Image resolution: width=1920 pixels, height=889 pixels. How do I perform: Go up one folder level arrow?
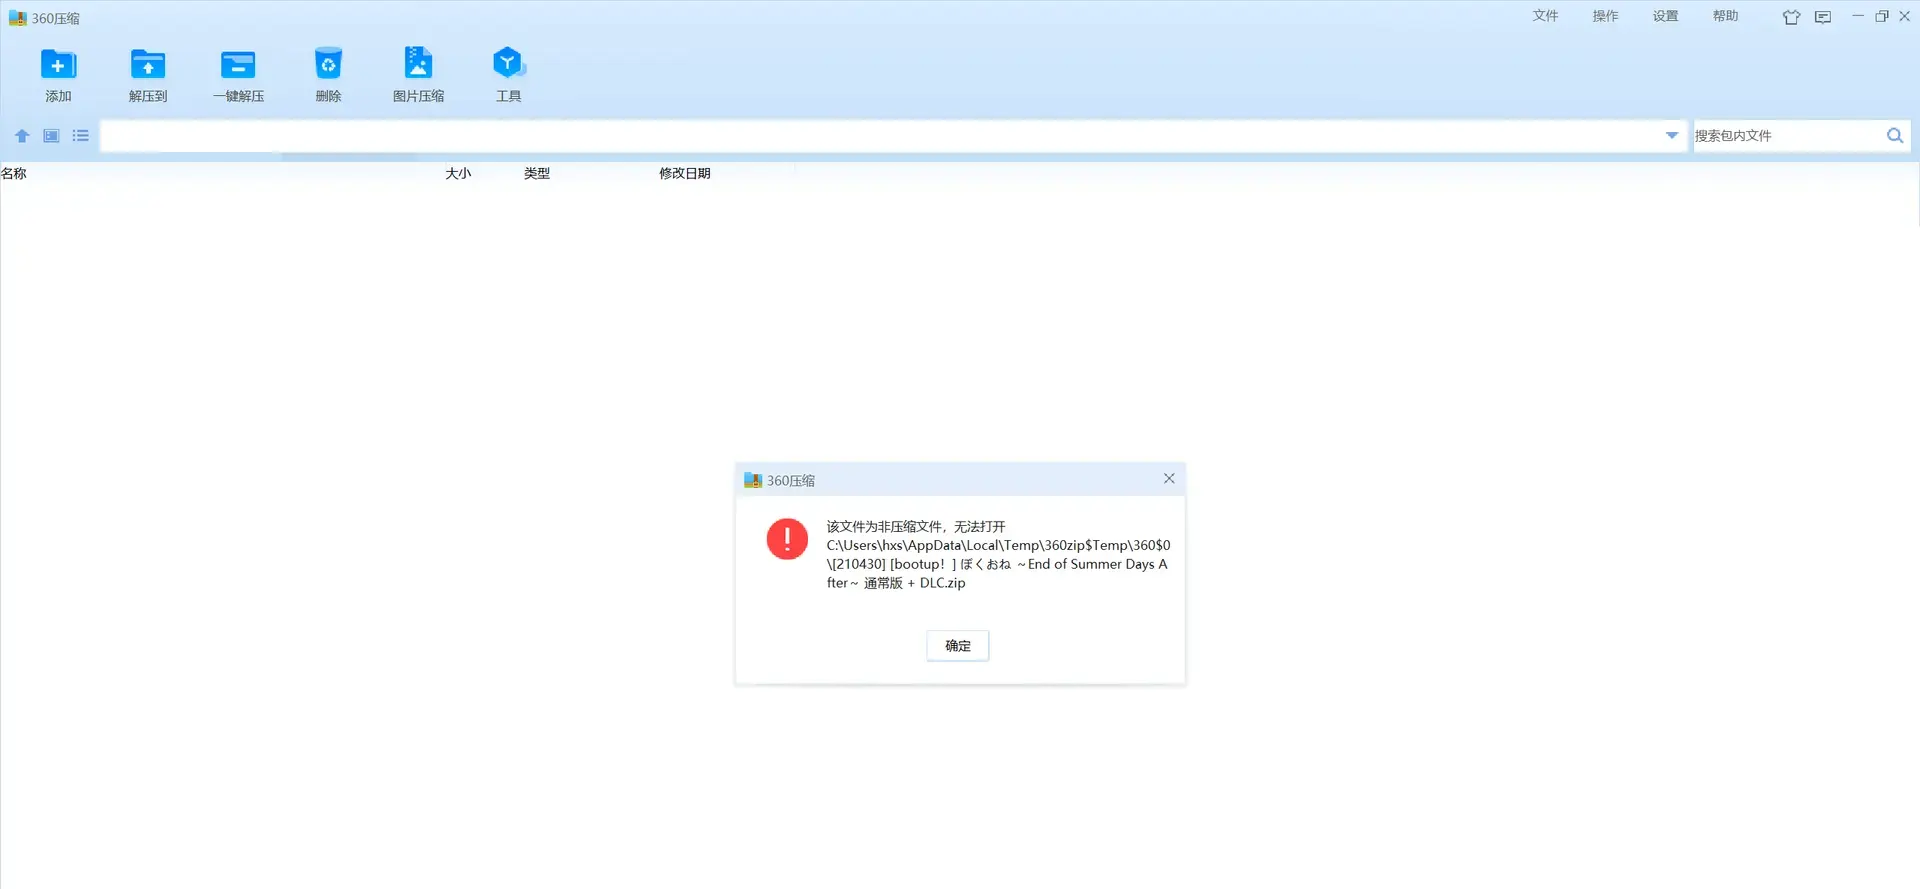pos(22,136)
